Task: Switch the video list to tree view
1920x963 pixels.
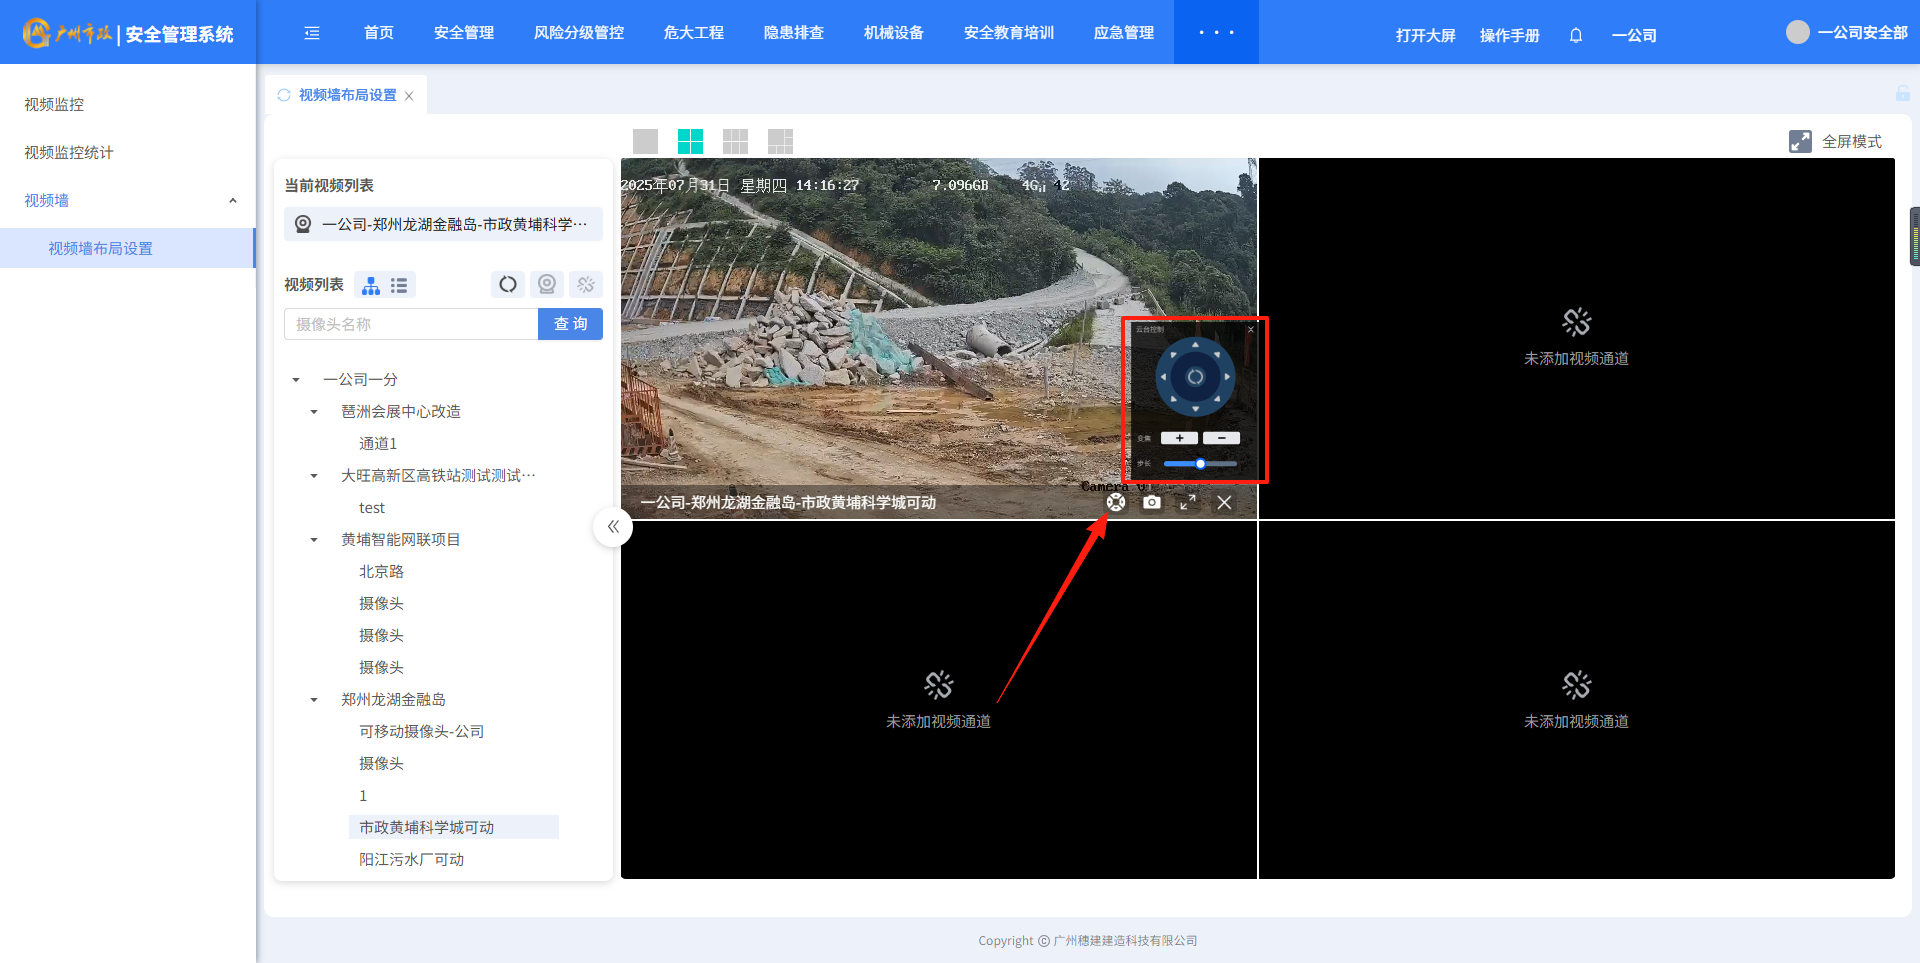Action: click(371, 286)
